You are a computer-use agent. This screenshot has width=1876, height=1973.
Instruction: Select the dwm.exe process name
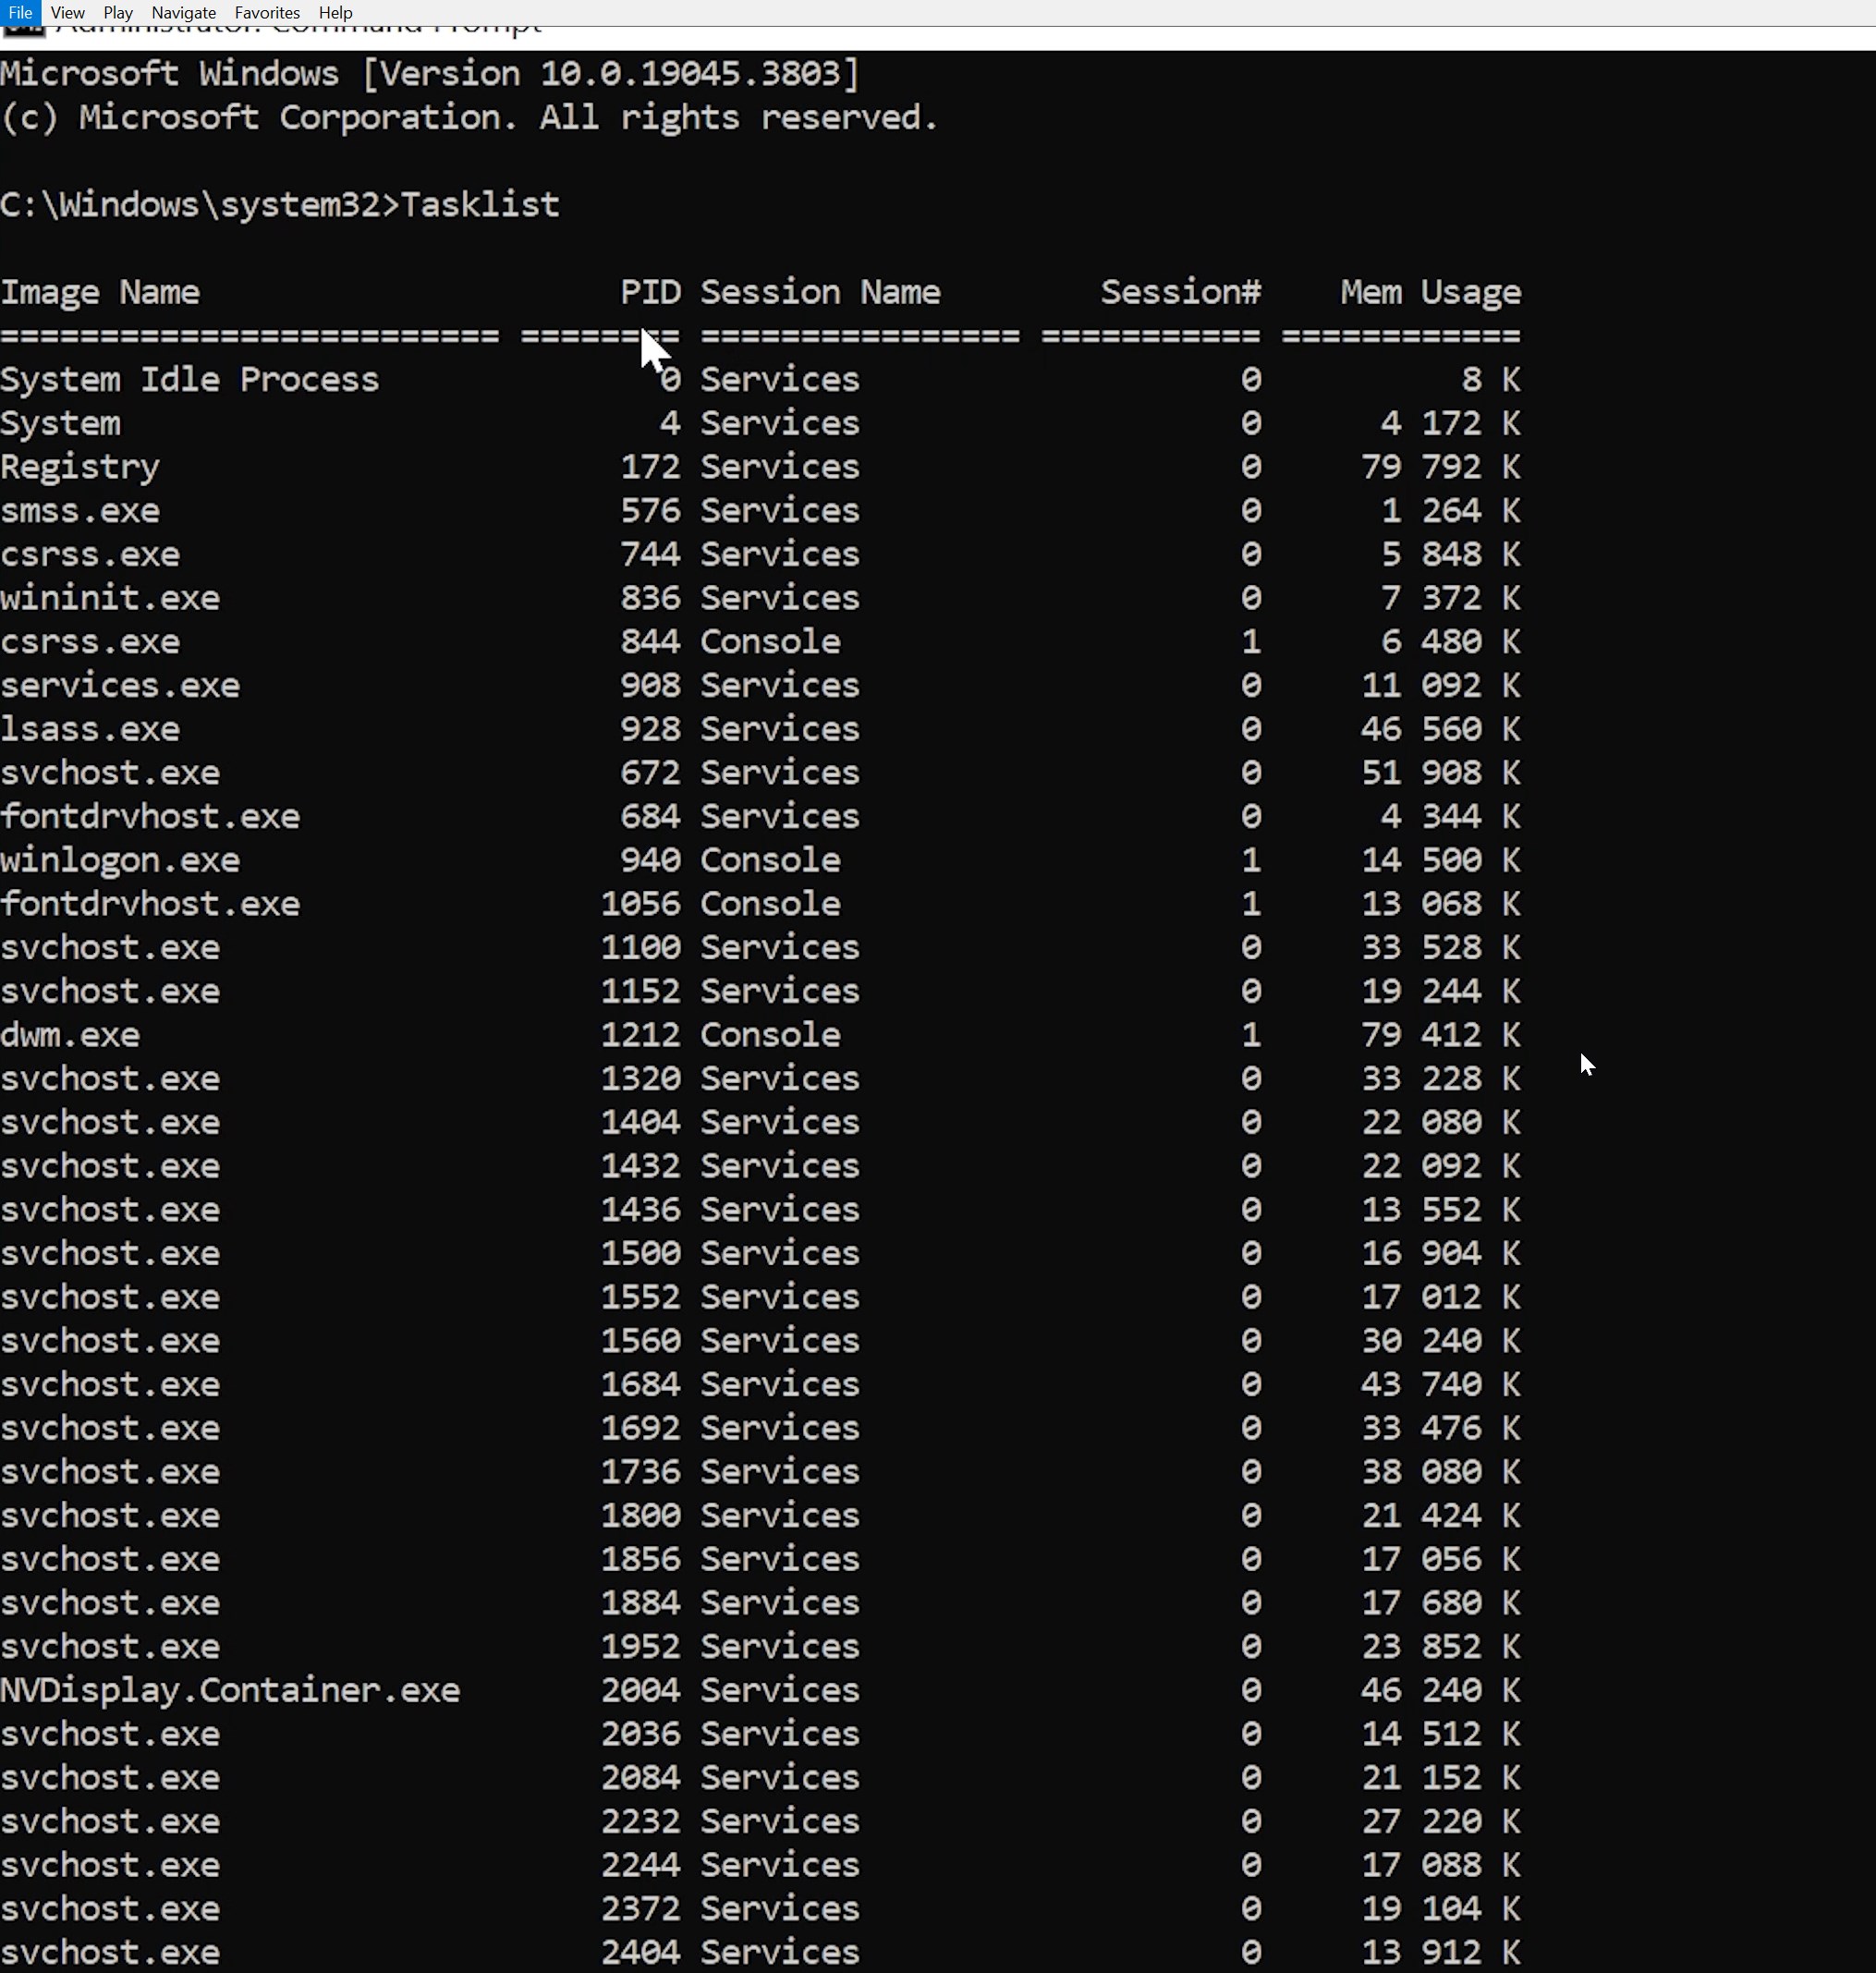click(70, 1035)
